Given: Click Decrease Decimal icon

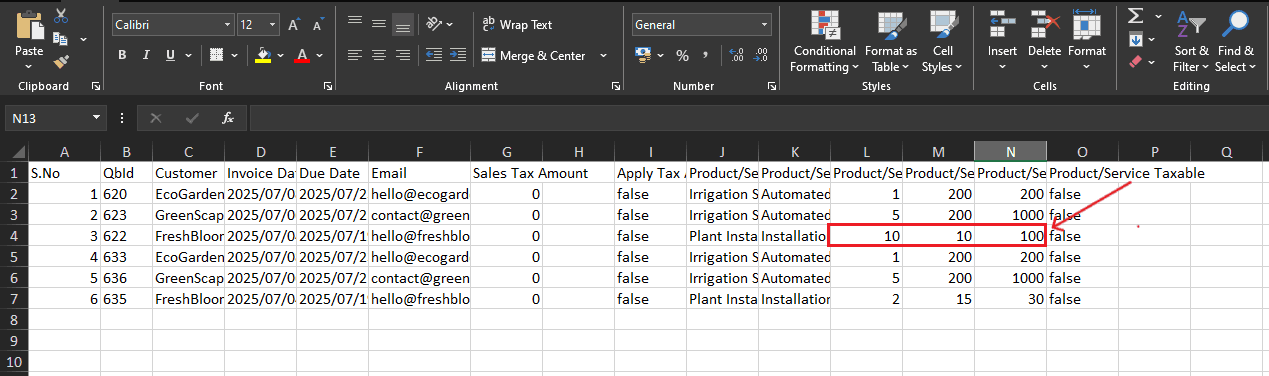Looking at the screenshot, I should [762, 55].
